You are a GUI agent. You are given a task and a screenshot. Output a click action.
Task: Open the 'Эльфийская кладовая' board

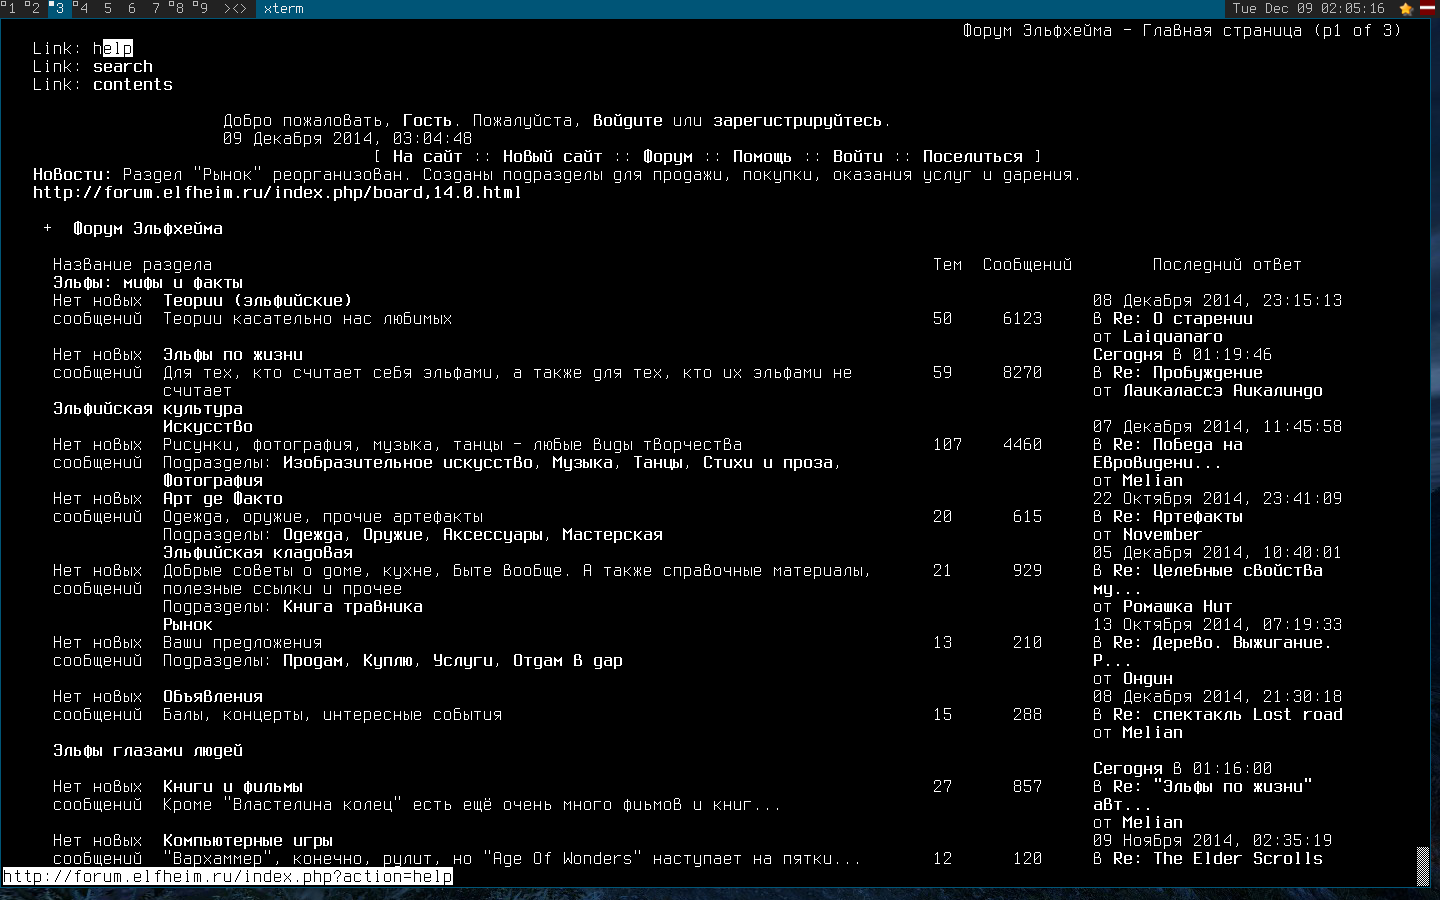point(258,552)
